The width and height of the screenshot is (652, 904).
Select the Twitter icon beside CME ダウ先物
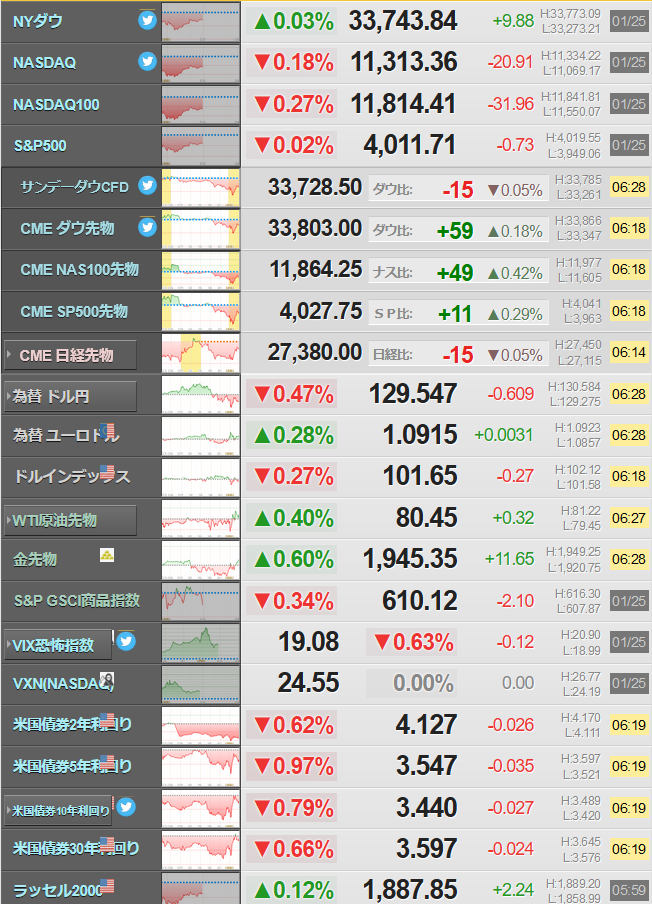click(x=148, y=227)
